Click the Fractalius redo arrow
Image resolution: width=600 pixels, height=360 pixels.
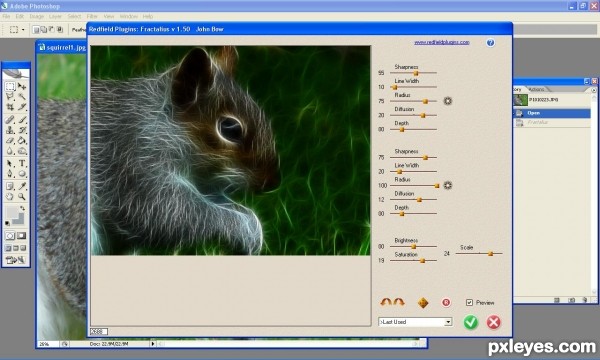click(399, 302)
